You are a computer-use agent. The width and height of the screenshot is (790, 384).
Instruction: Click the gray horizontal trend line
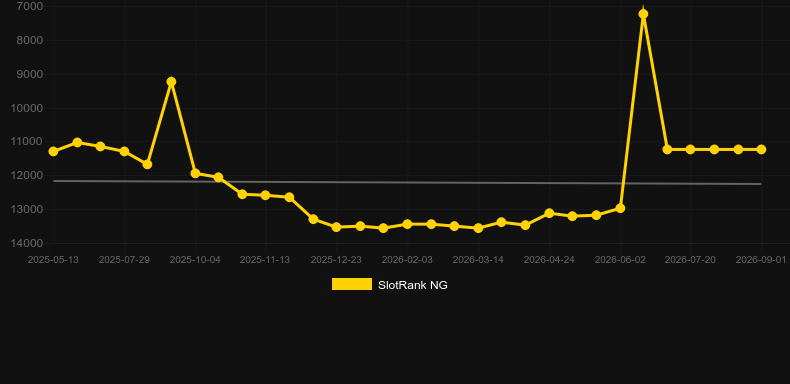pyautogui.click(x=407, y=182)
